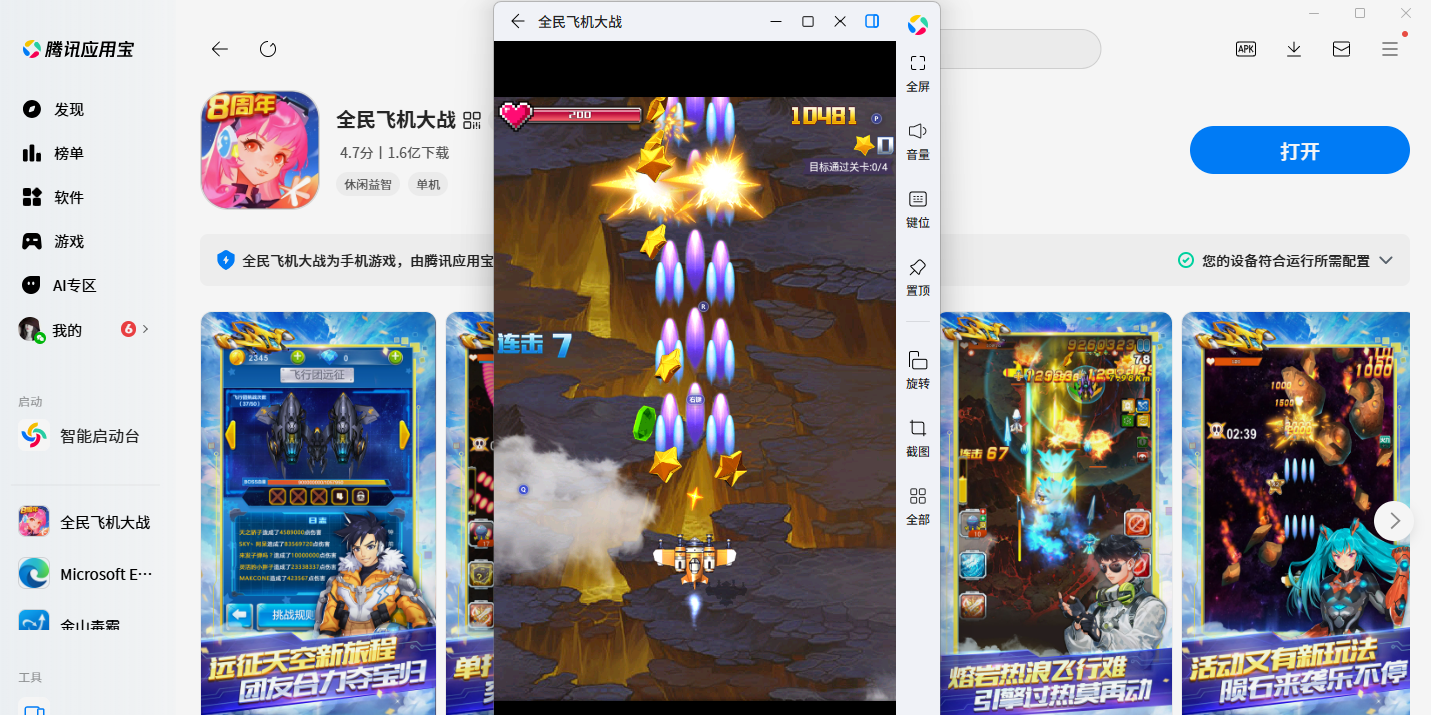Click the green gem in the game
This screenshot has width=1431, height=715.
[644, 422]
